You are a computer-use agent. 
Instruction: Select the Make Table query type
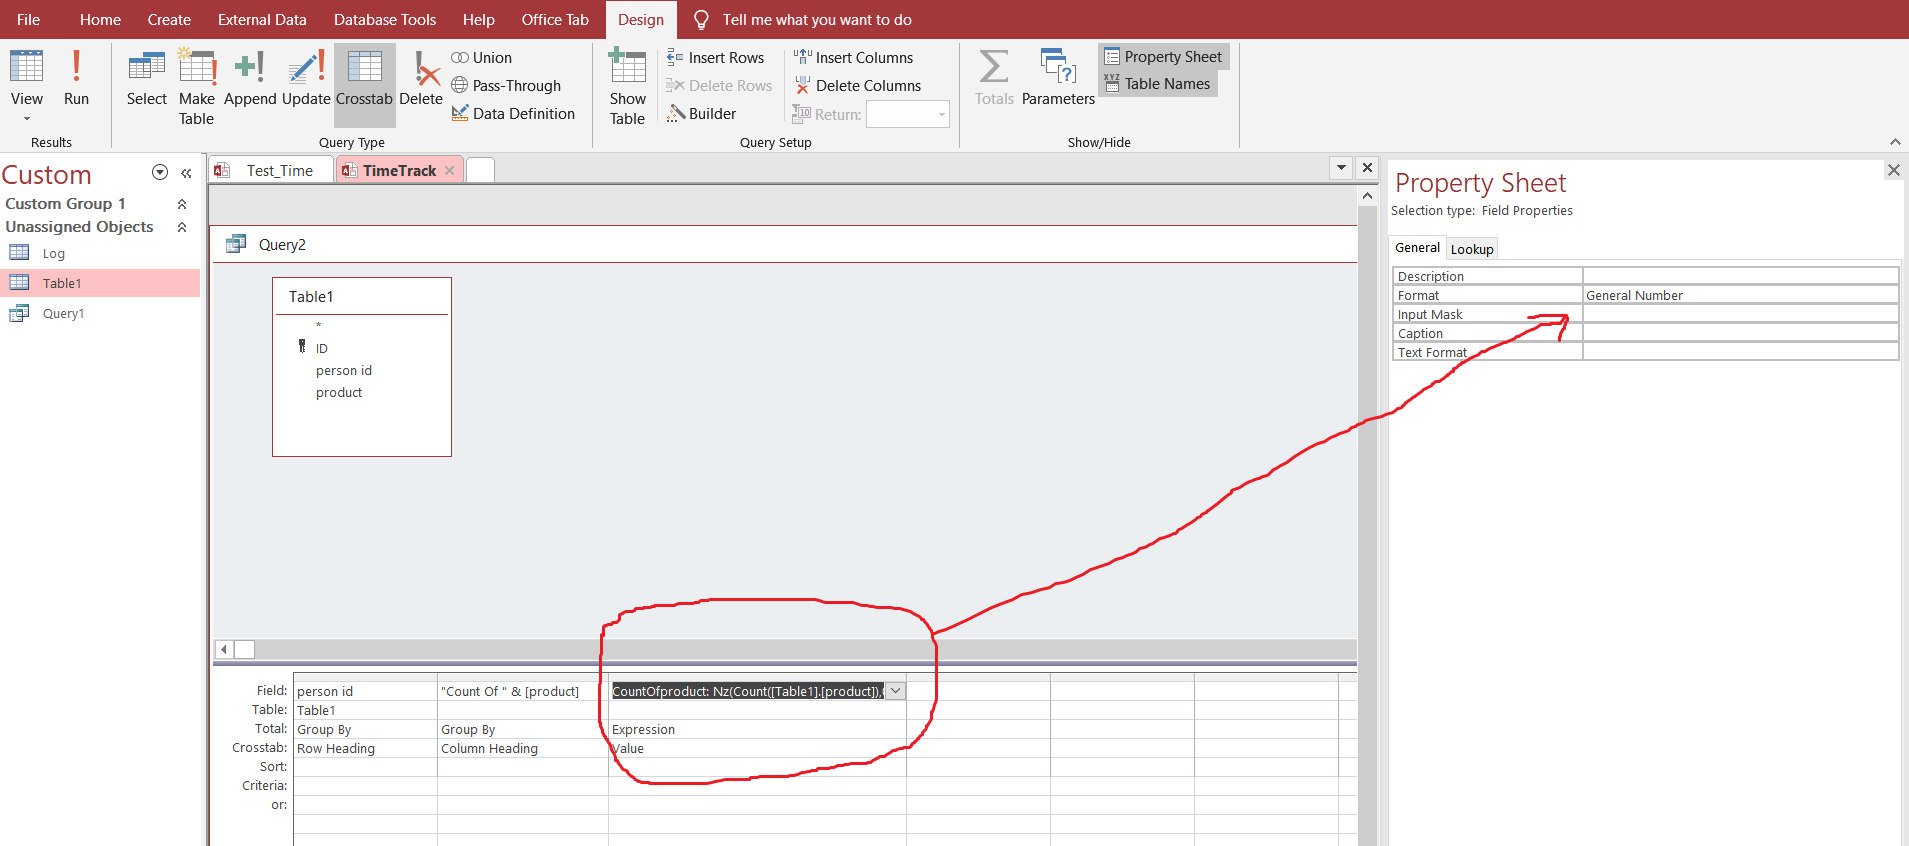(197, 87)
